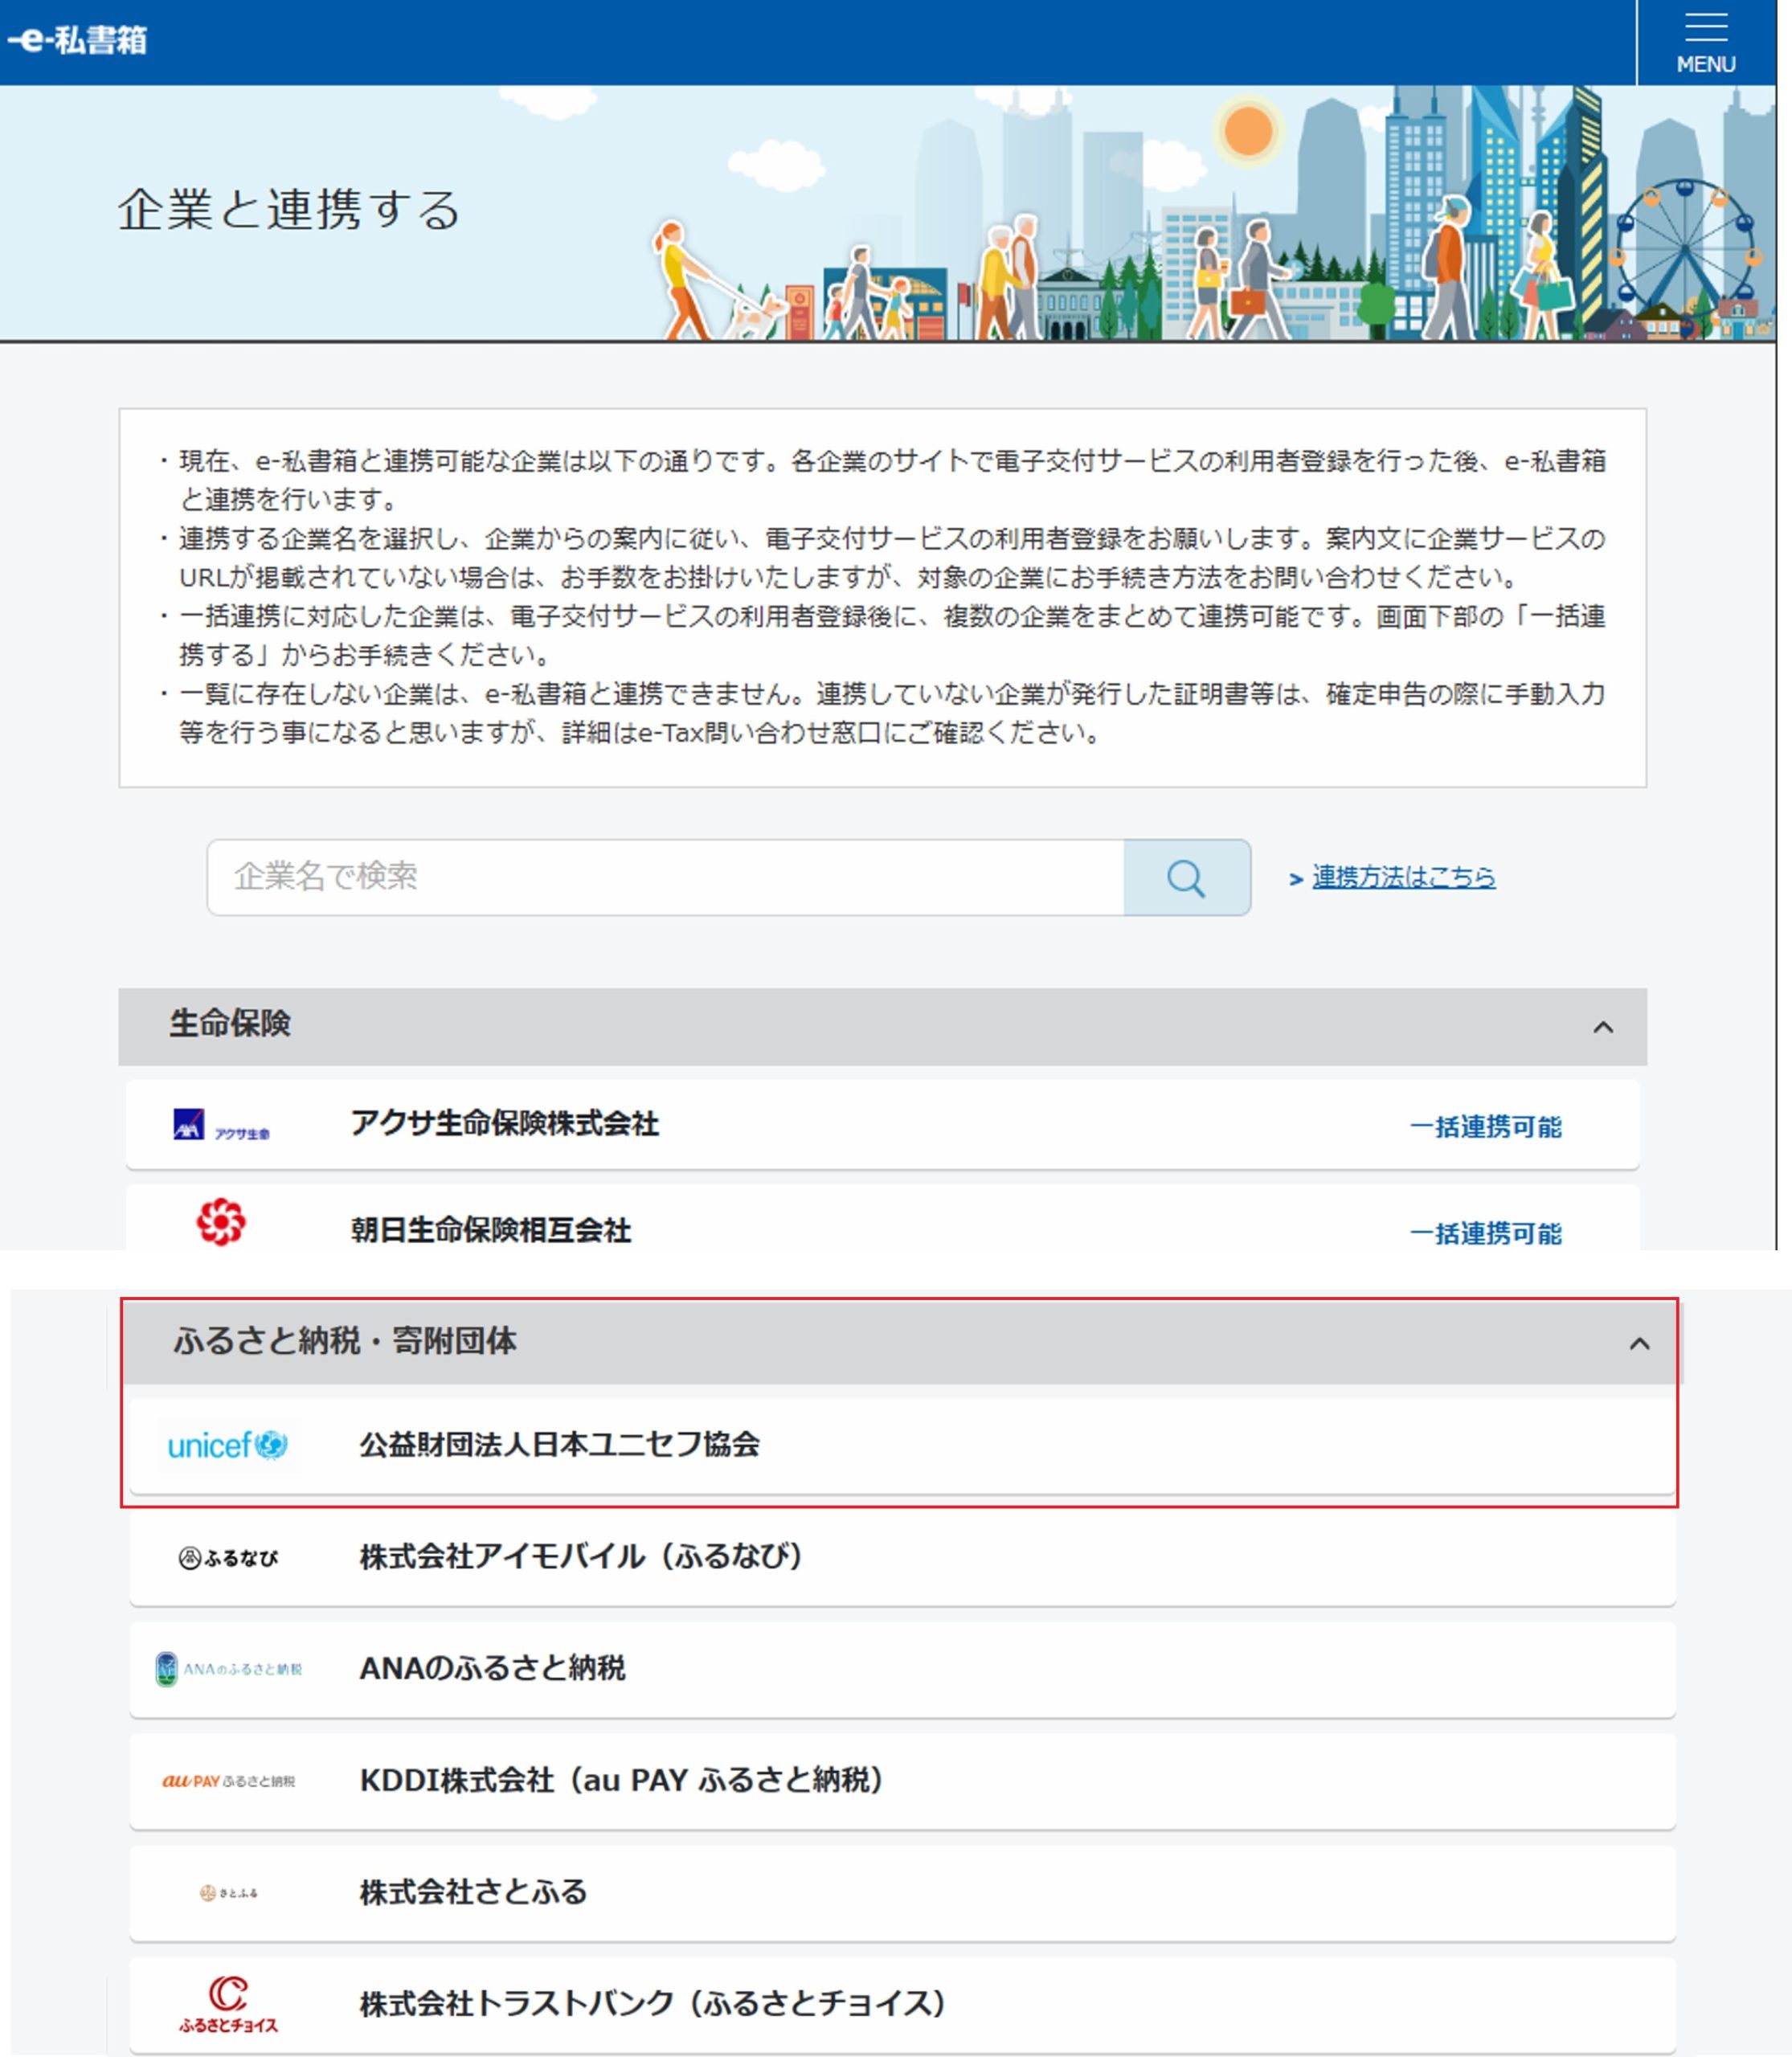Click the au PAY ふるさと納税 logo
This screenshot has height=2057, width=1792.
click(228, 1781)
